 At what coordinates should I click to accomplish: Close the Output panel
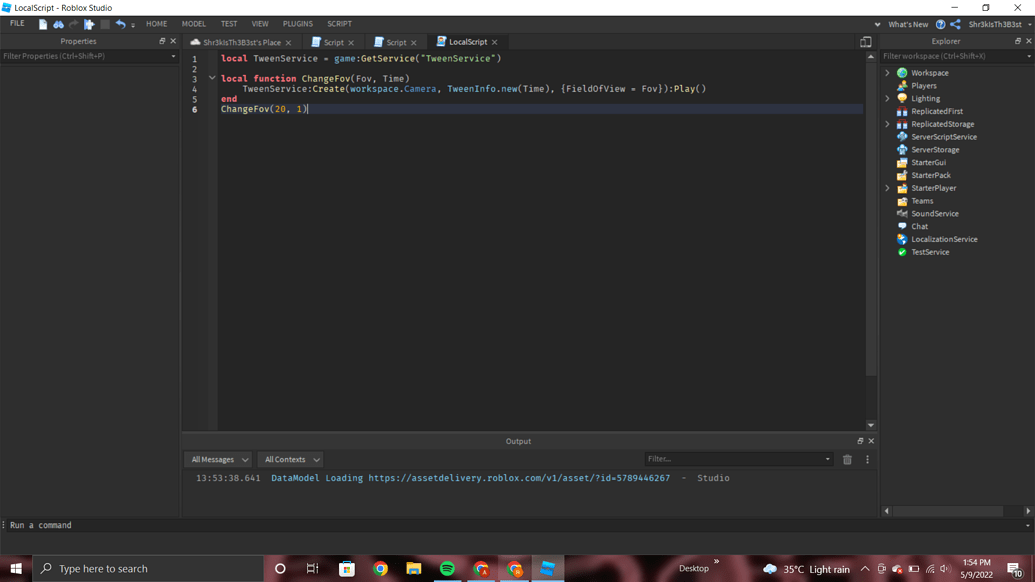871,441
